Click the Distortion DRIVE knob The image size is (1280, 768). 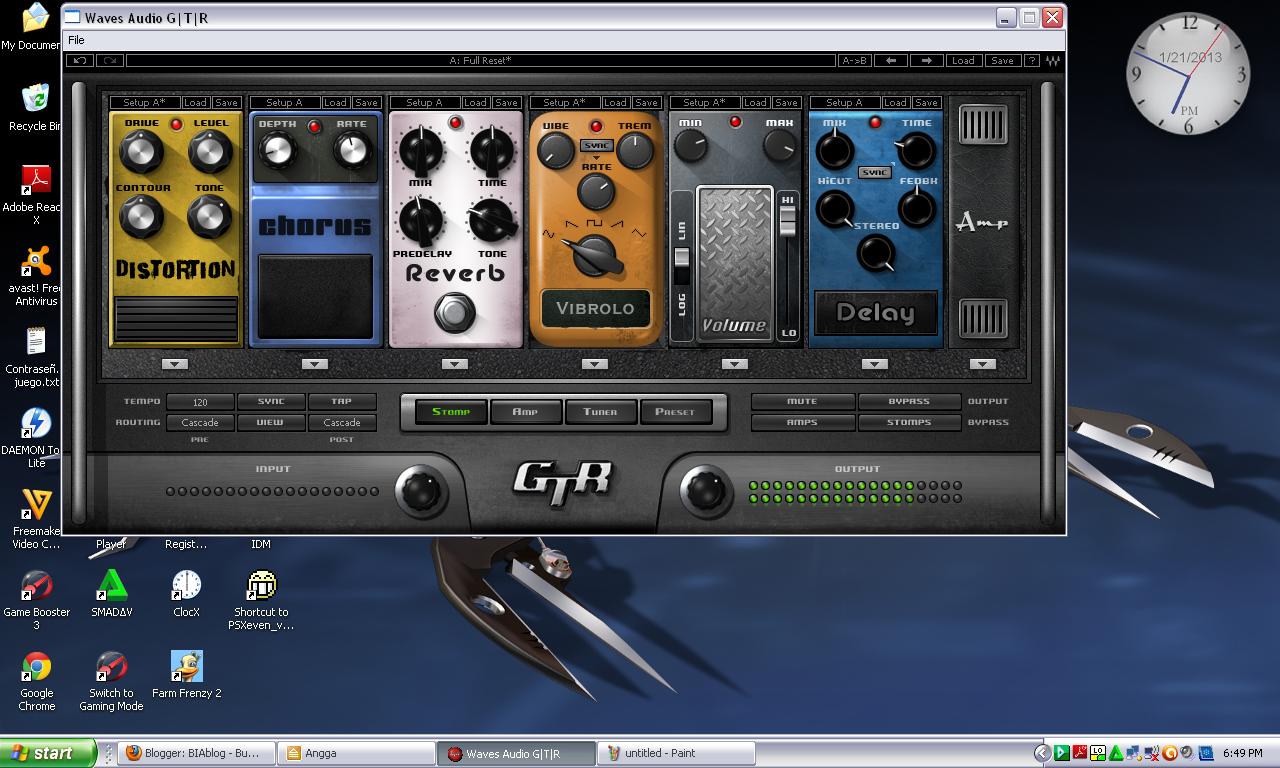coord(141,152)
